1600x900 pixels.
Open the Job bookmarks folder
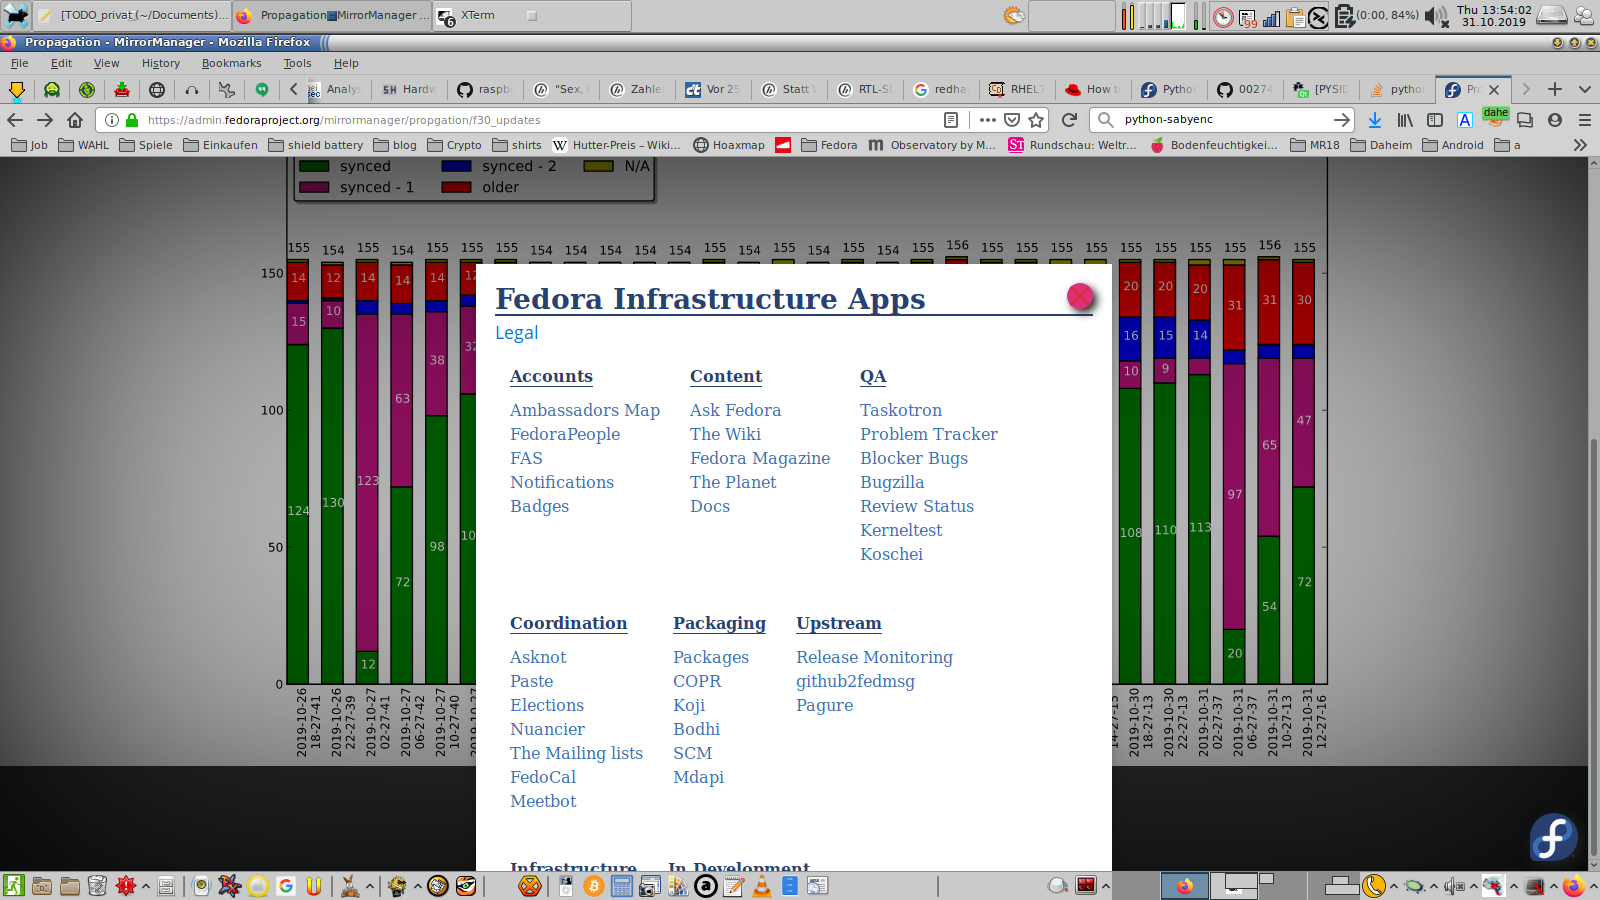[29, 145]
